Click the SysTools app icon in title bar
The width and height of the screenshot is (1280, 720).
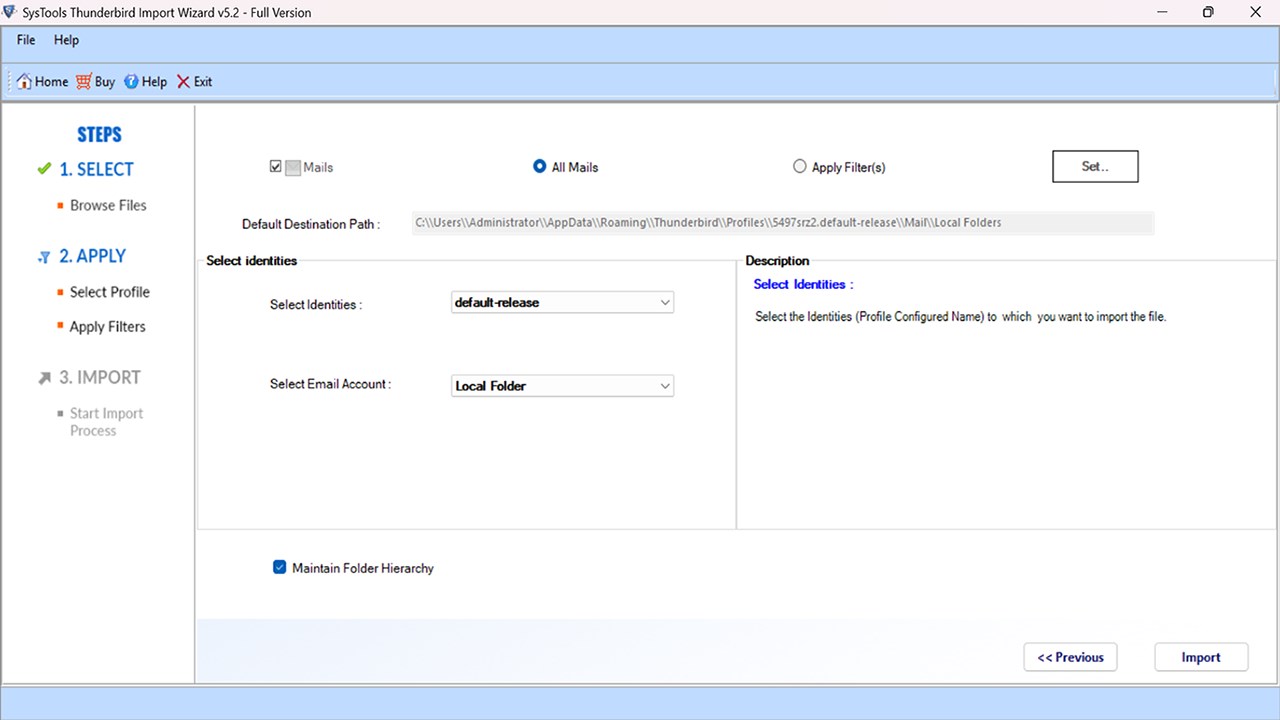[x=11, y=12]
